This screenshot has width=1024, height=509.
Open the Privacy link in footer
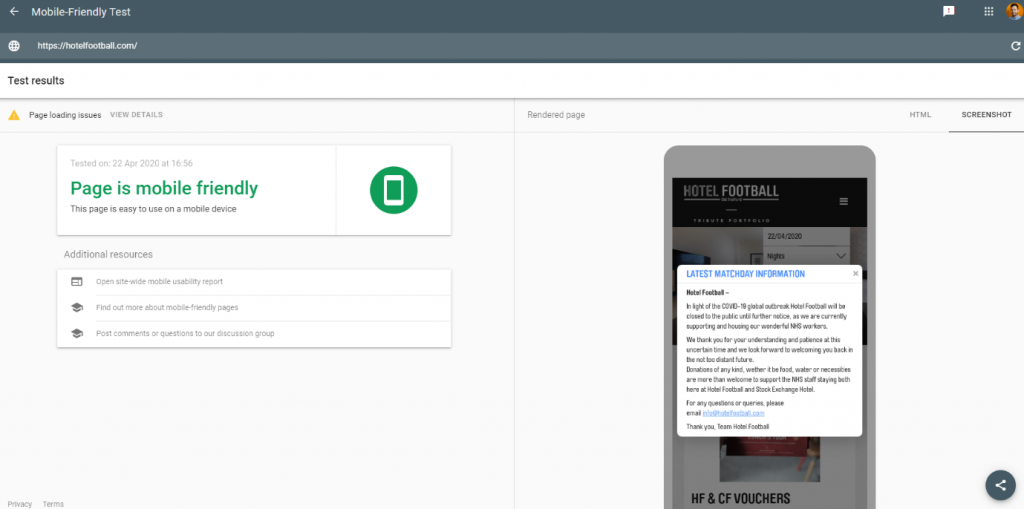coord(19,504)
